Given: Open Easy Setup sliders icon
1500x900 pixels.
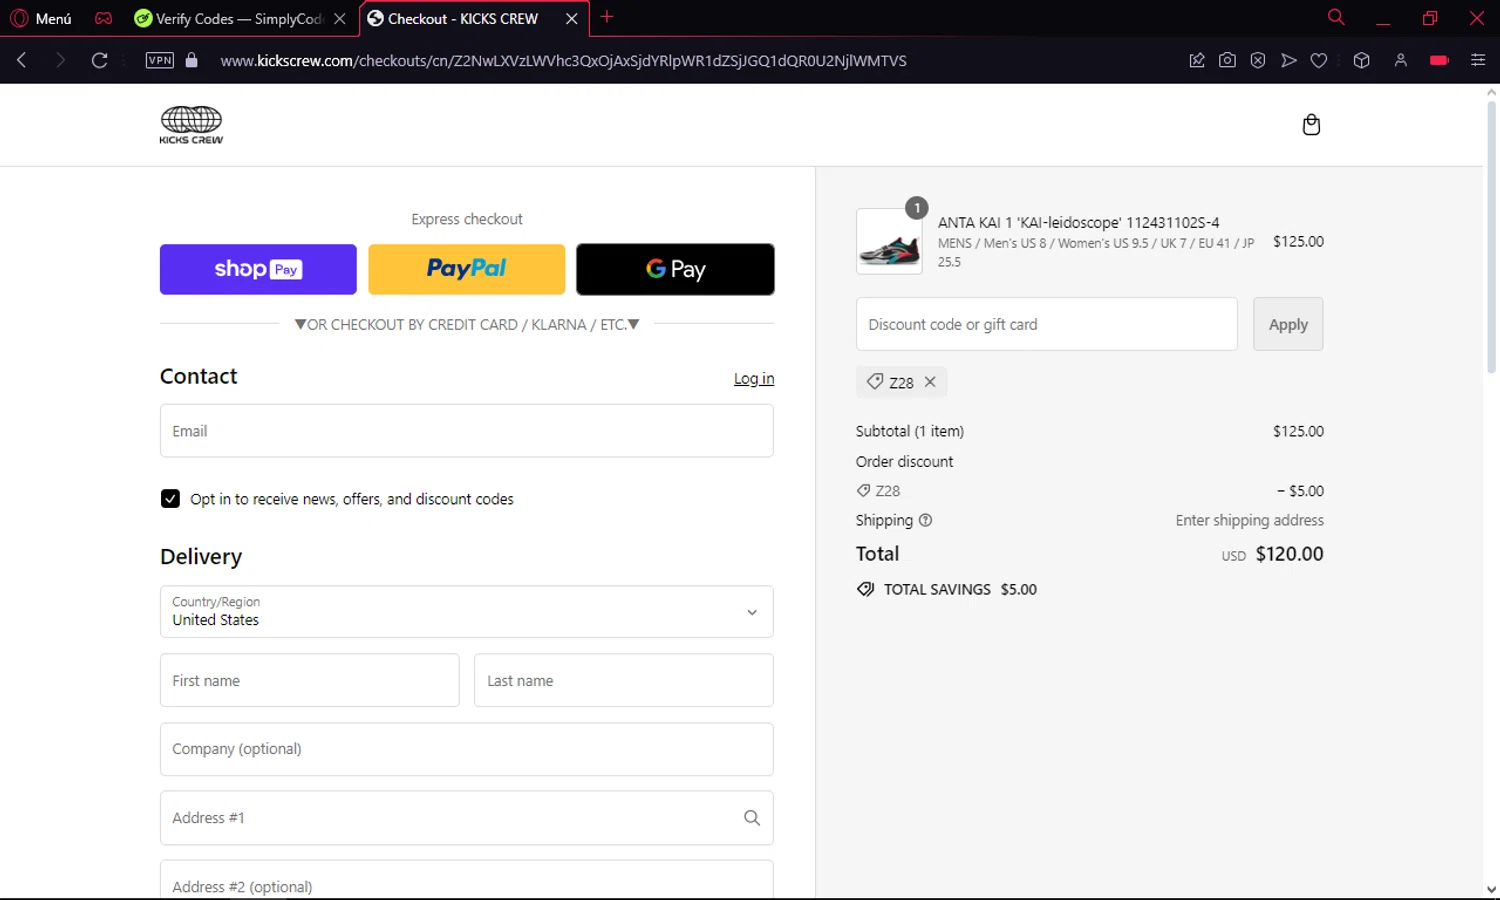Looking at the screenshot, I should (x=1477, y=60).
